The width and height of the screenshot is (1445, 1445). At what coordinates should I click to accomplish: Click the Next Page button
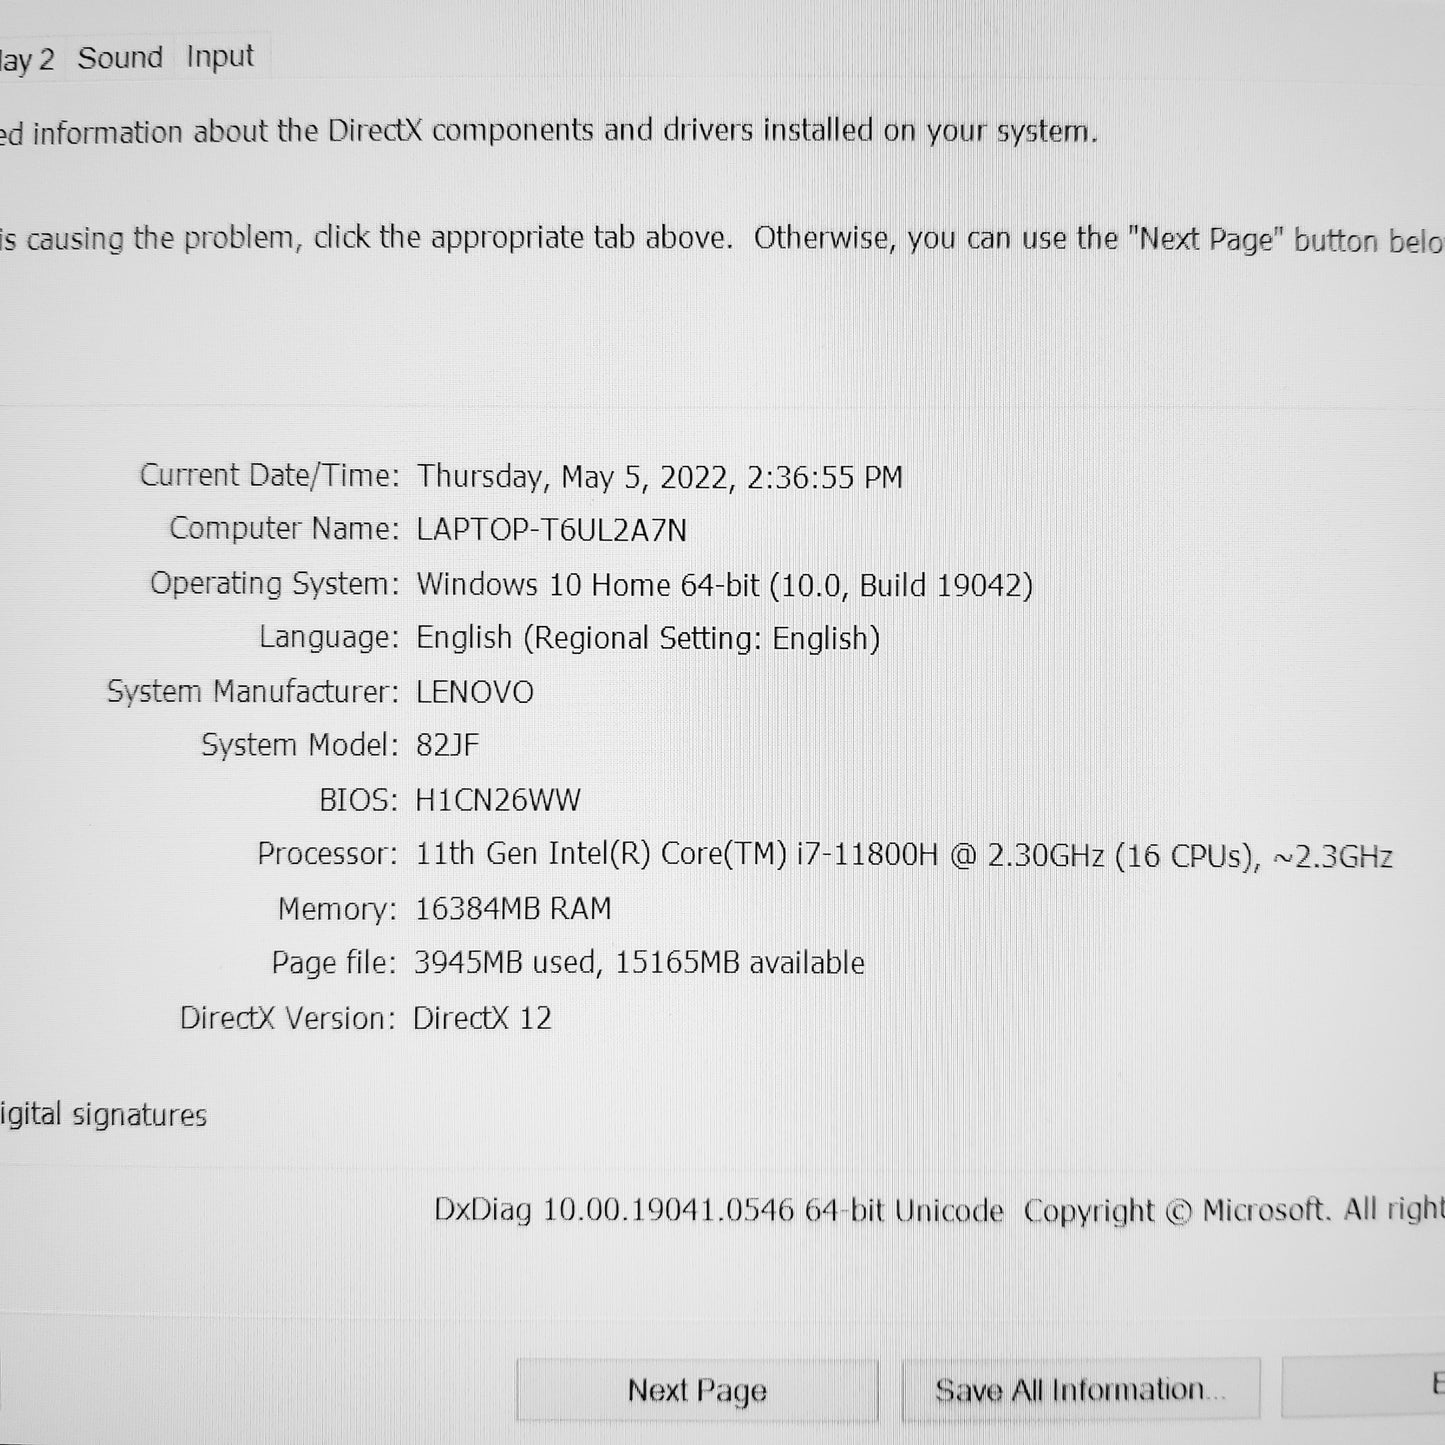click(x=697, y=1390)
